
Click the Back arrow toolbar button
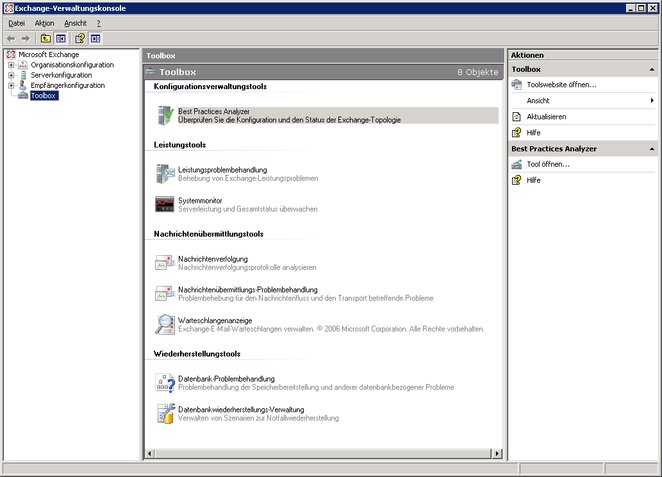point(11,39)
